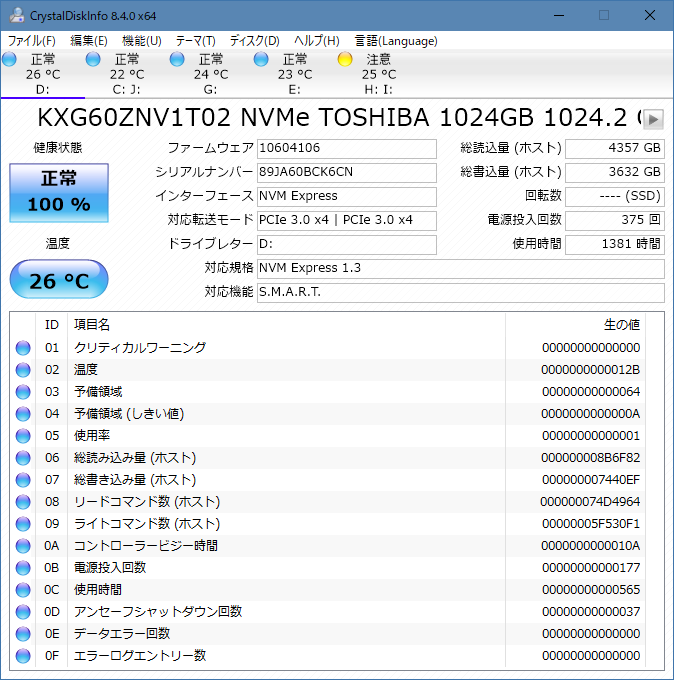Click blue status orb for drive D:
This screenshot has width=674, height=680.
pyautogui.click(x=9, y=59)
